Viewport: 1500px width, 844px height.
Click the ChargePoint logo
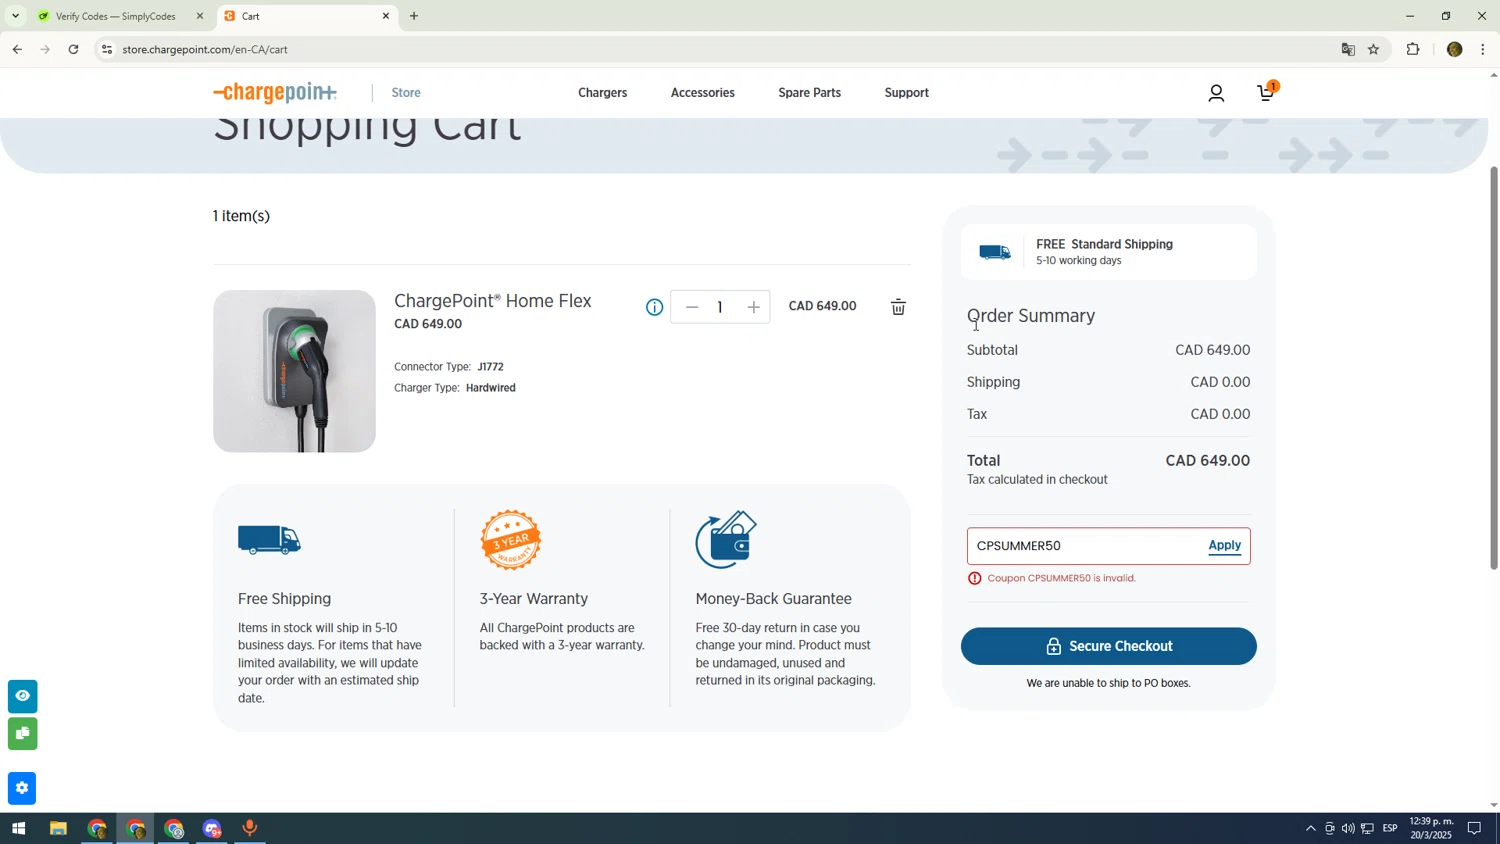pos(275,93)
